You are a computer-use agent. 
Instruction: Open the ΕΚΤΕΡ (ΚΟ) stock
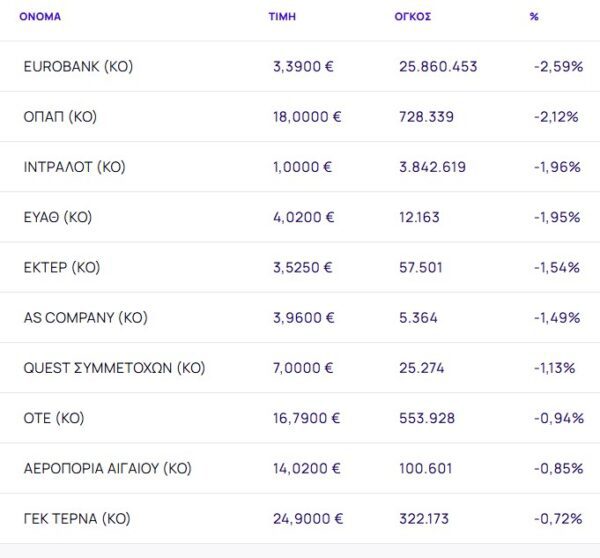[62, 268]
